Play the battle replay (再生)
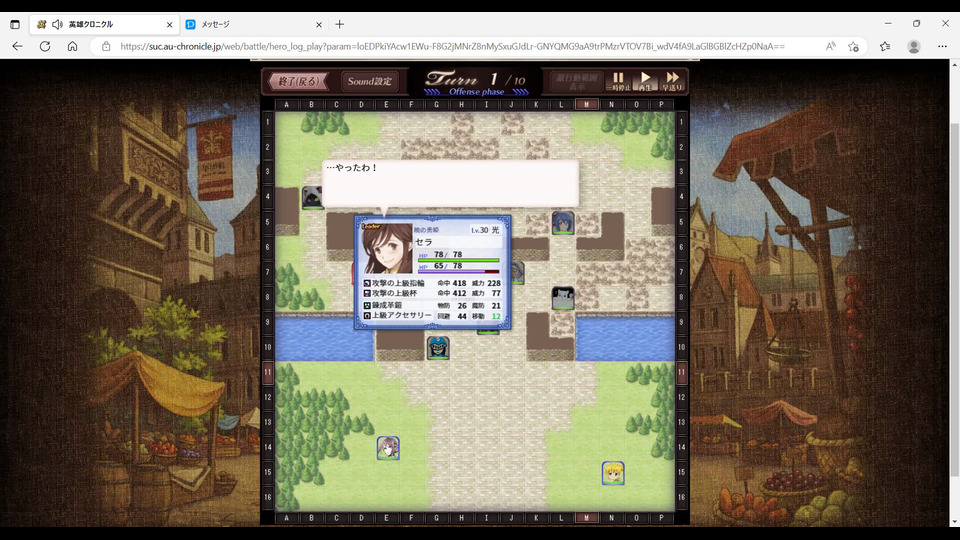Screen dimensions: 960x540 pos(645,81)
